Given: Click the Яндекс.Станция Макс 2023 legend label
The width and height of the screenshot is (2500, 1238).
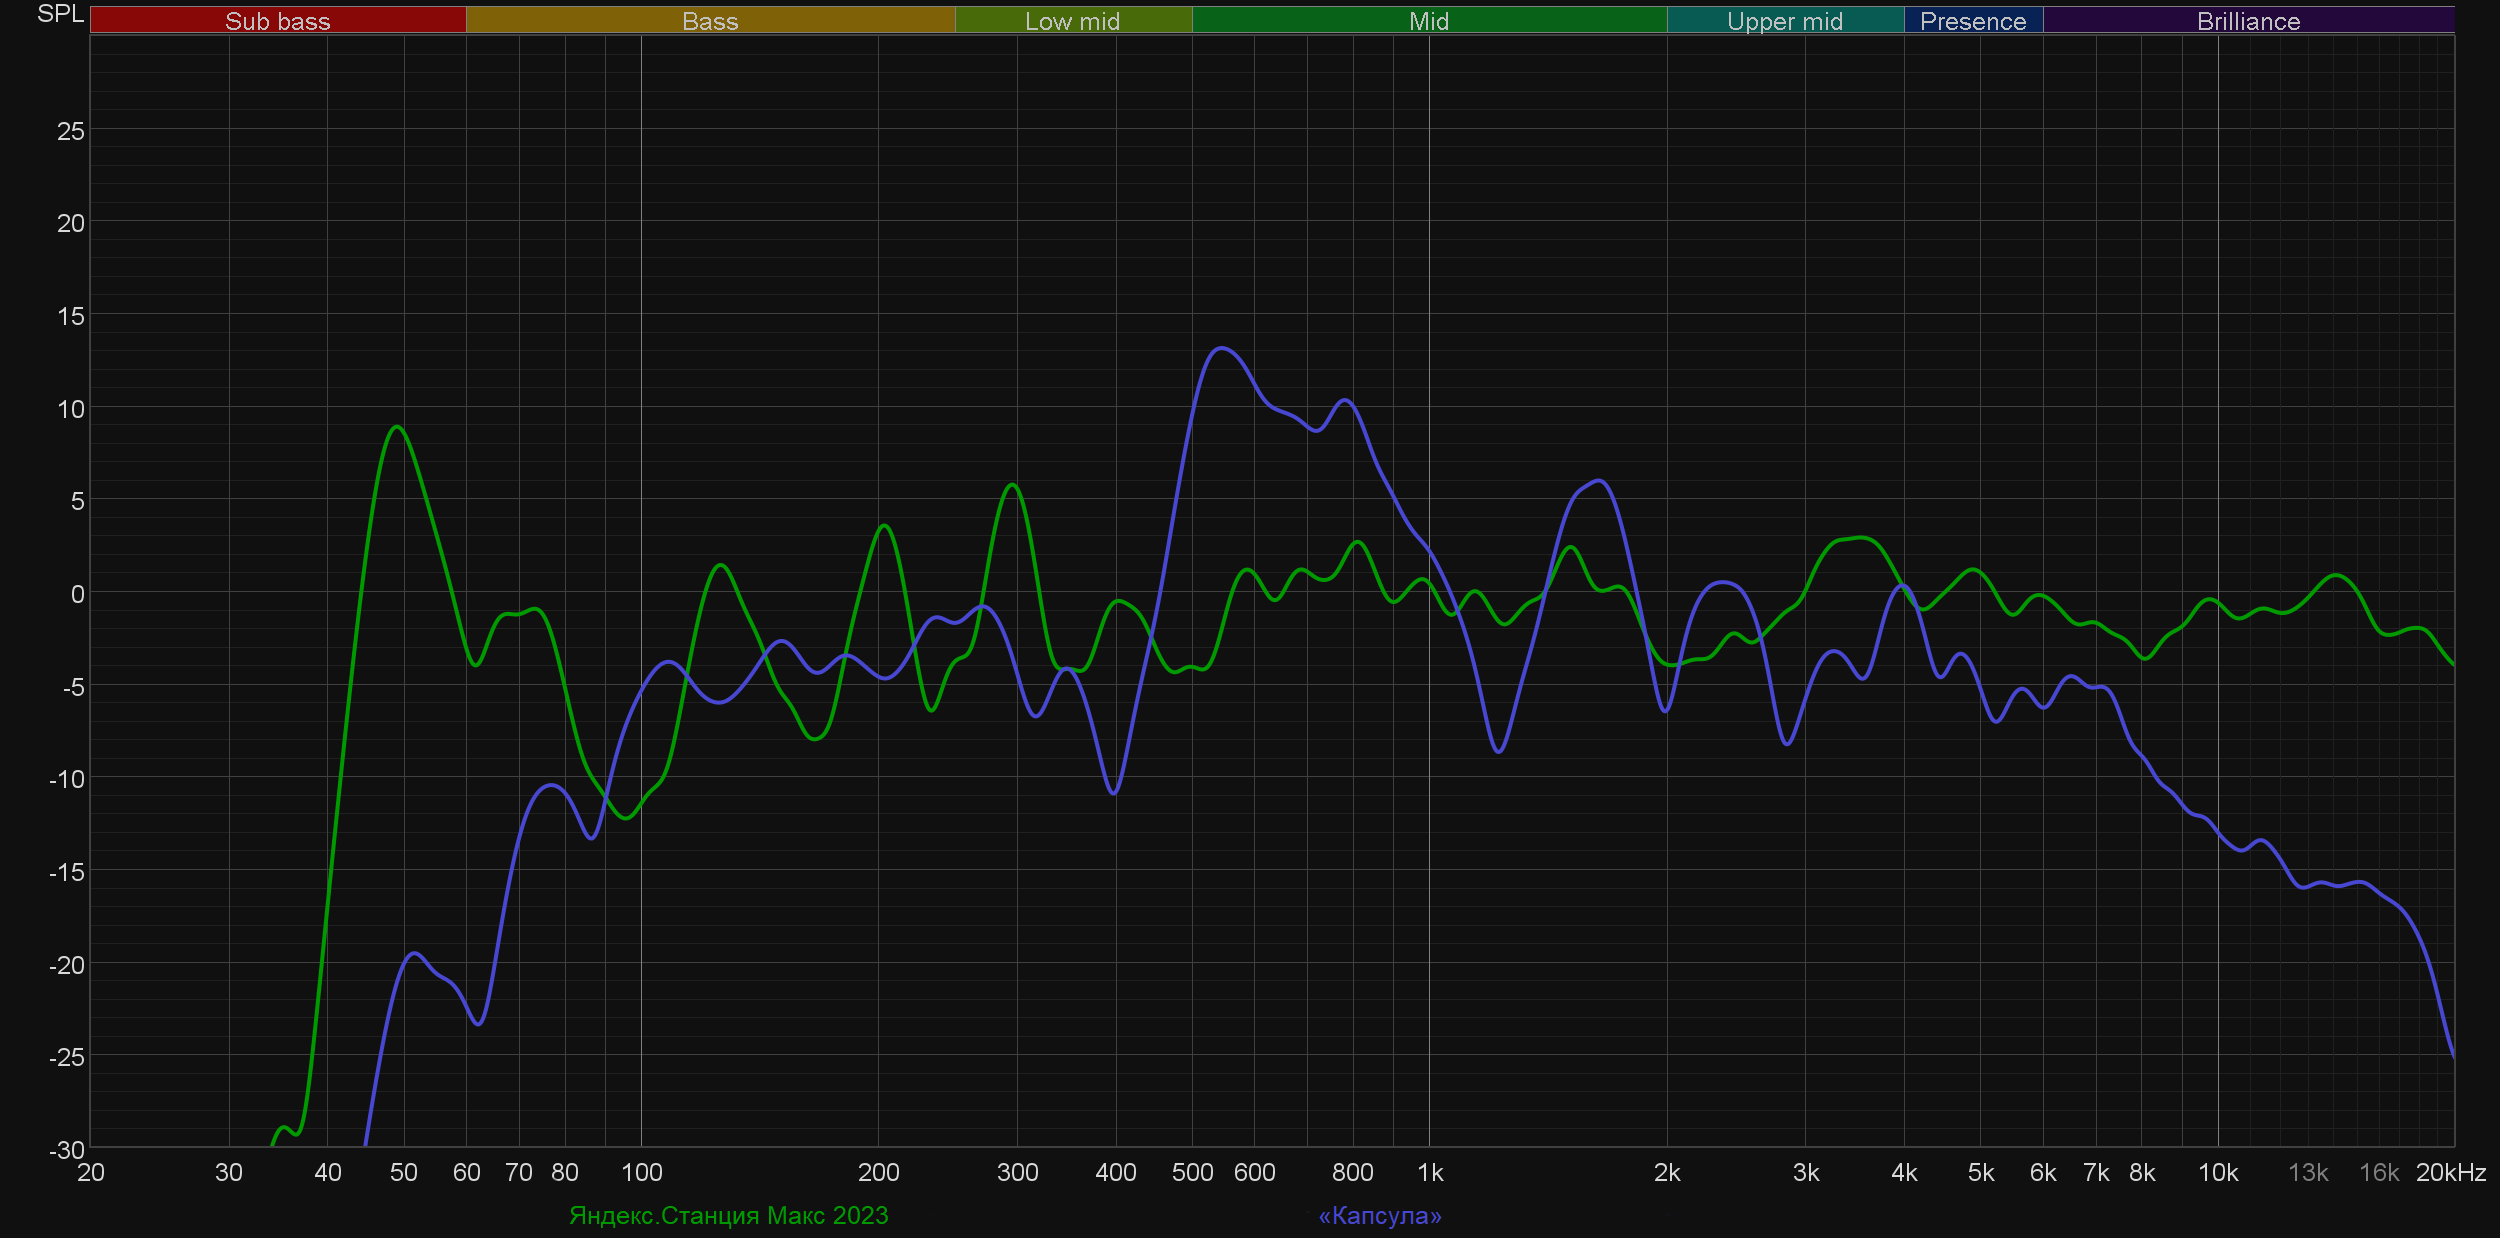Looking at the screenshot, I should [x=728, y=1215].
